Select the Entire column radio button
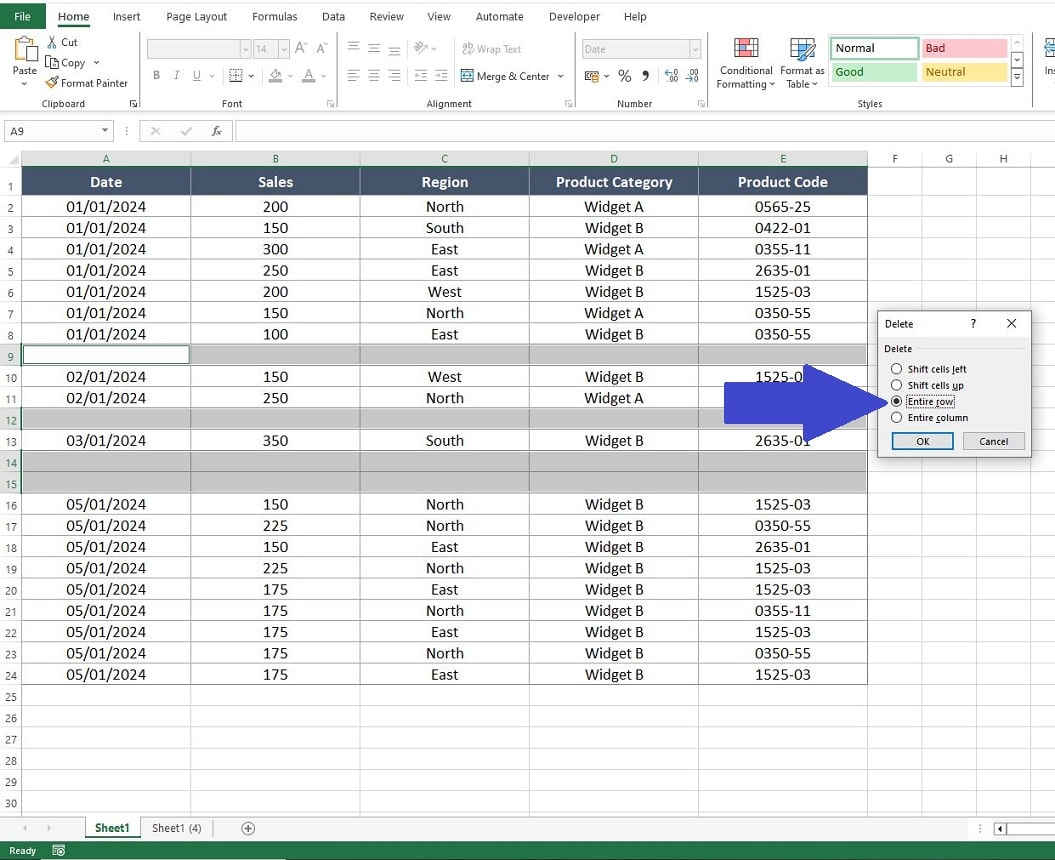The image size is (1055, 860). tap(896, 417)
